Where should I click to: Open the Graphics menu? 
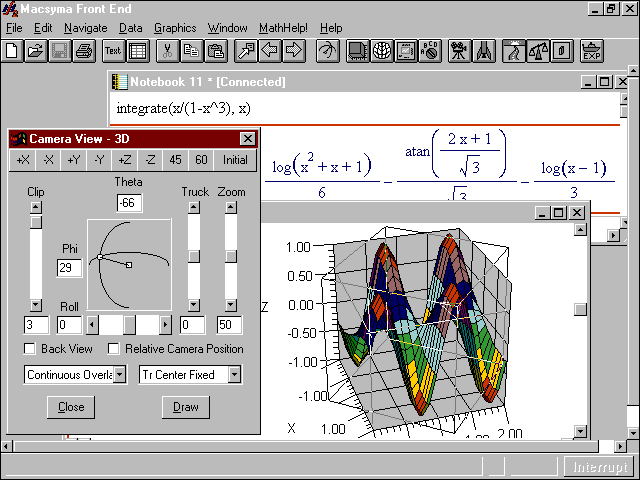(175, 28)
